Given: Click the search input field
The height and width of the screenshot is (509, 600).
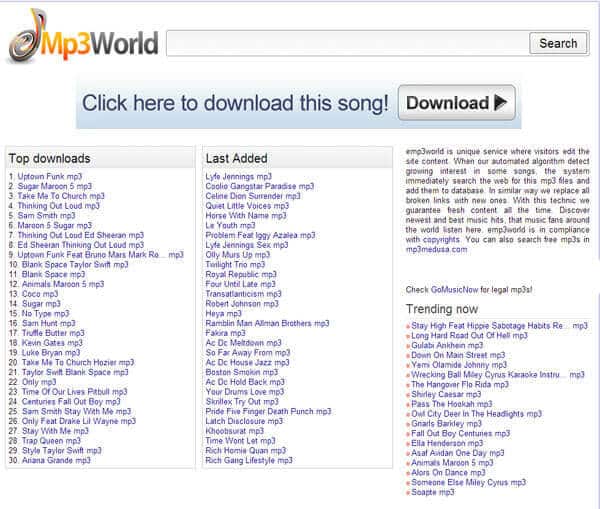Looking at the screenshot, I should 348,43.
